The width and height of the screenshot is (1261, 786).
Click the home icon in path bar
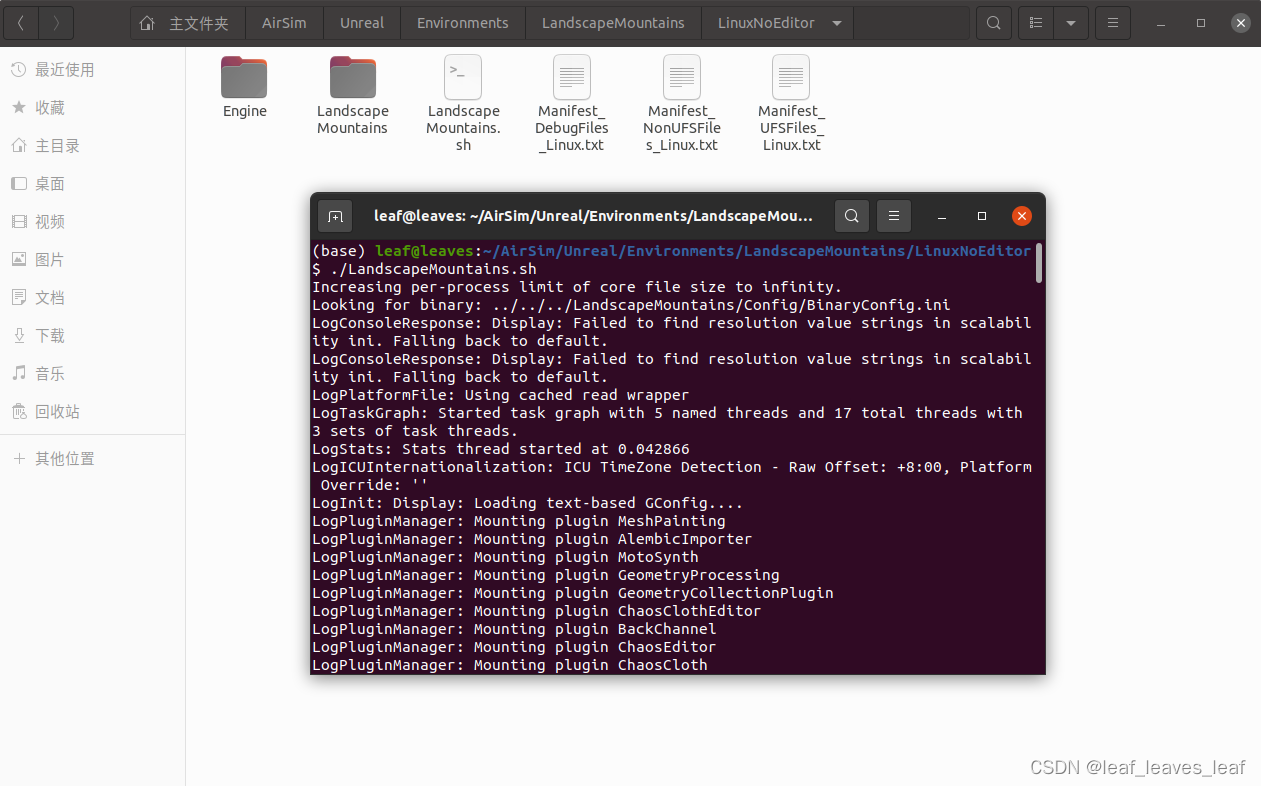(x=147, y=23)
